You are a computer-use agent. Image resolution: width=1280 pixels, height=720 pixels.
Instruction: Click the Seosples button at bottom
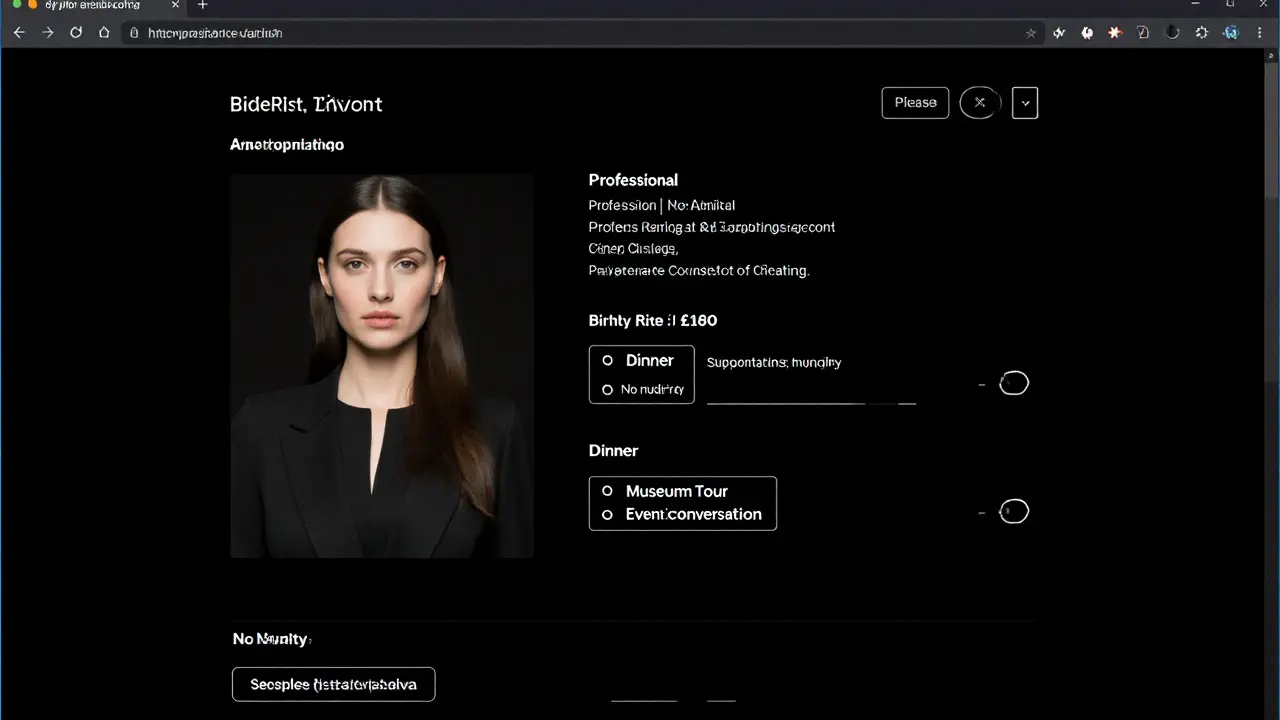click(x=333, y=685)
